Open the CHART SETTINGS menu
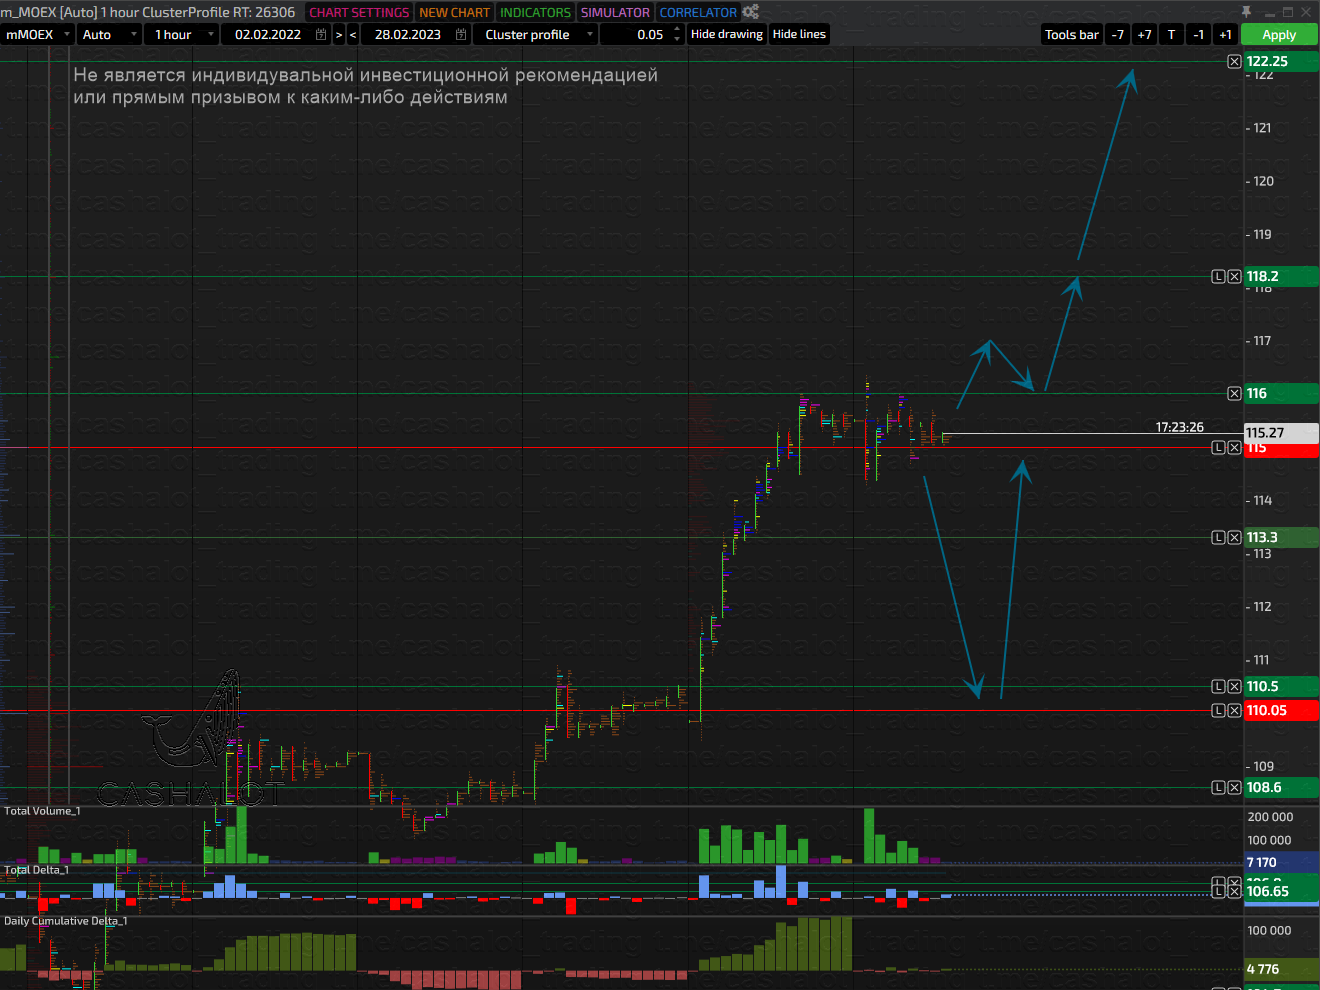The height and width of the screenshot is (990, 1320). tap(359, 12)
